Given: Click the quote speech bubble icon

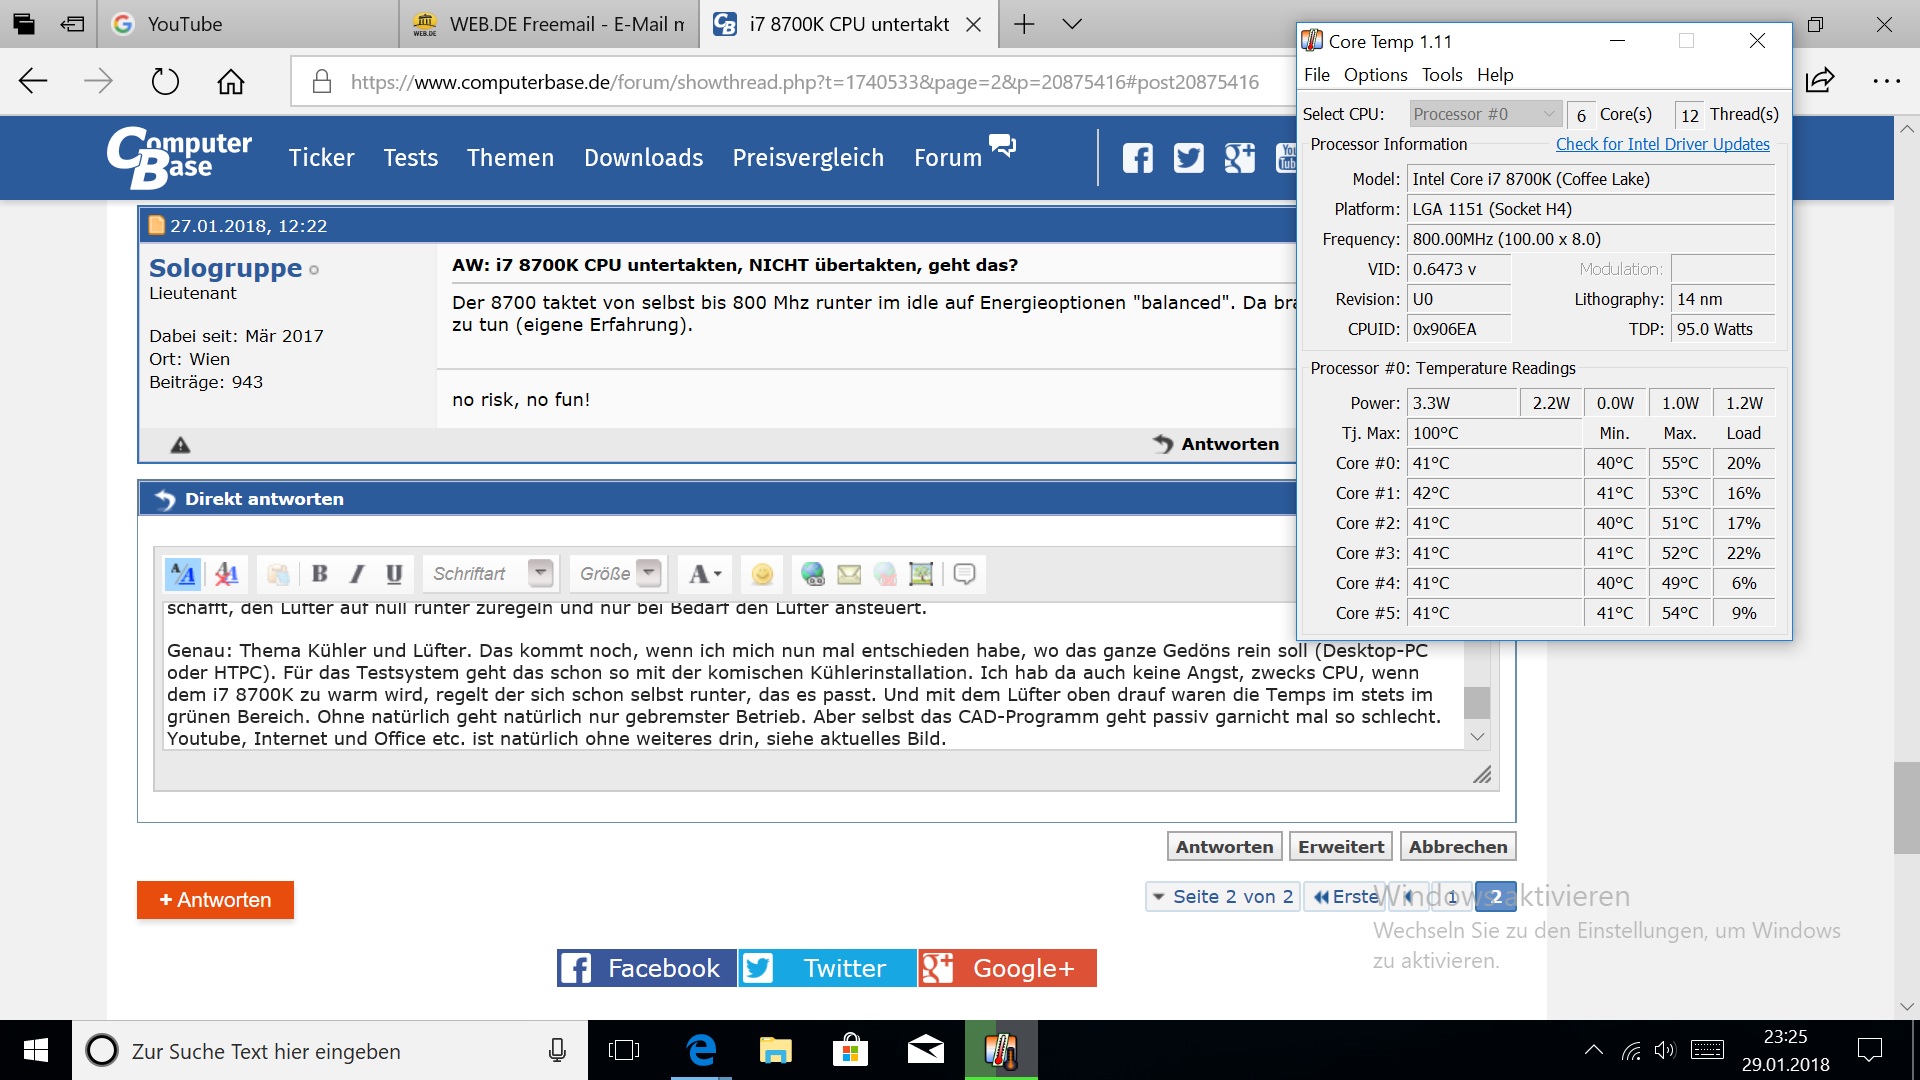Looking at the screenshot, I should 964,574.
